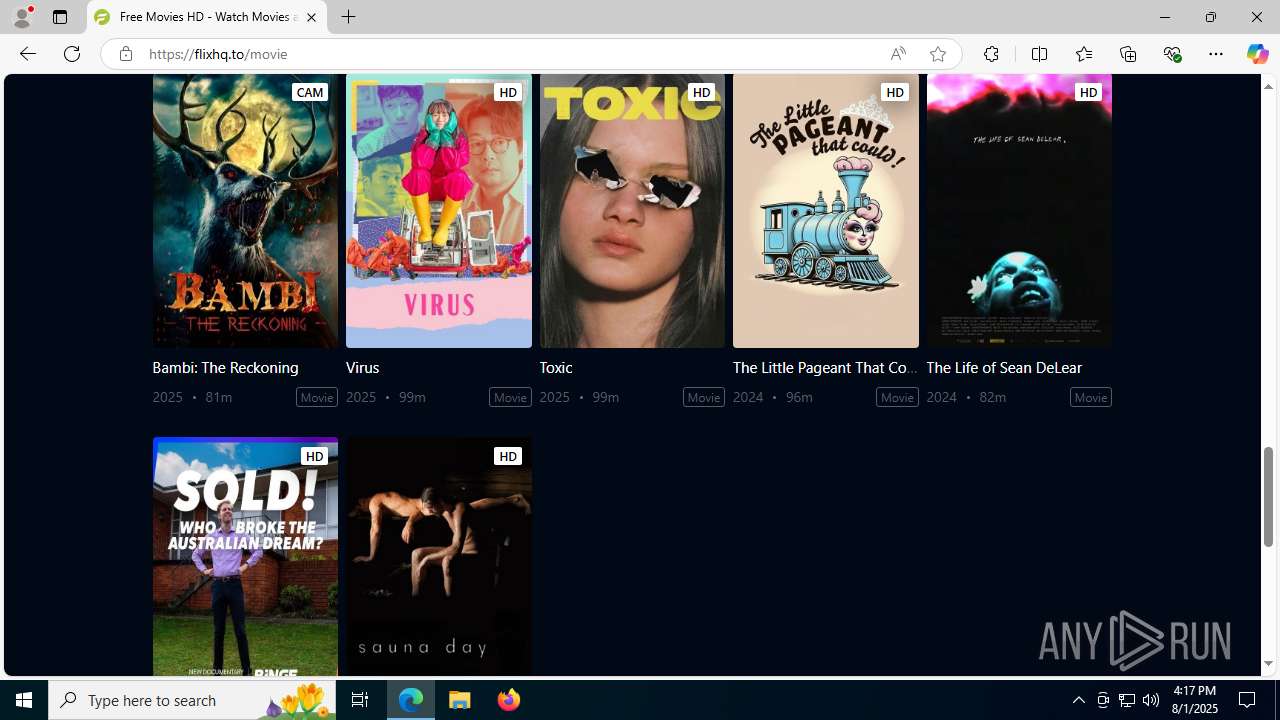This screenshot has height=720, width=1280.
Task: Open The Little Pageant That Could poster
Action: coord(826,211)
